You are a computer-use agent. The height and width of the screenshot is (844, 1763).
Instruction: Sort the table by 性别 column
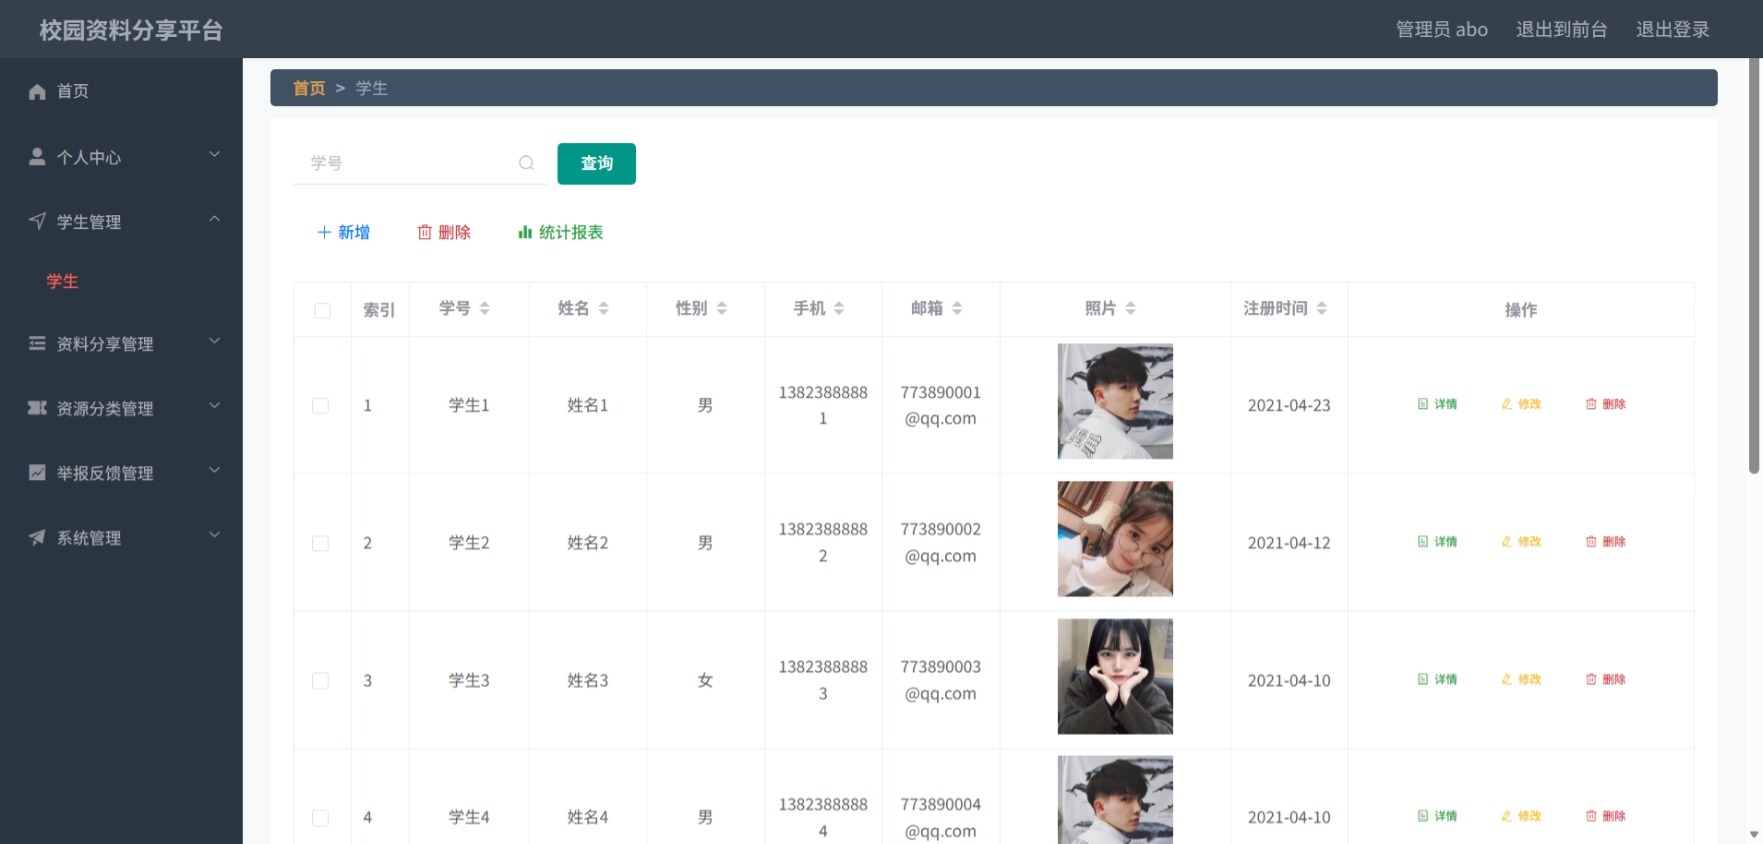pos(721,308)
